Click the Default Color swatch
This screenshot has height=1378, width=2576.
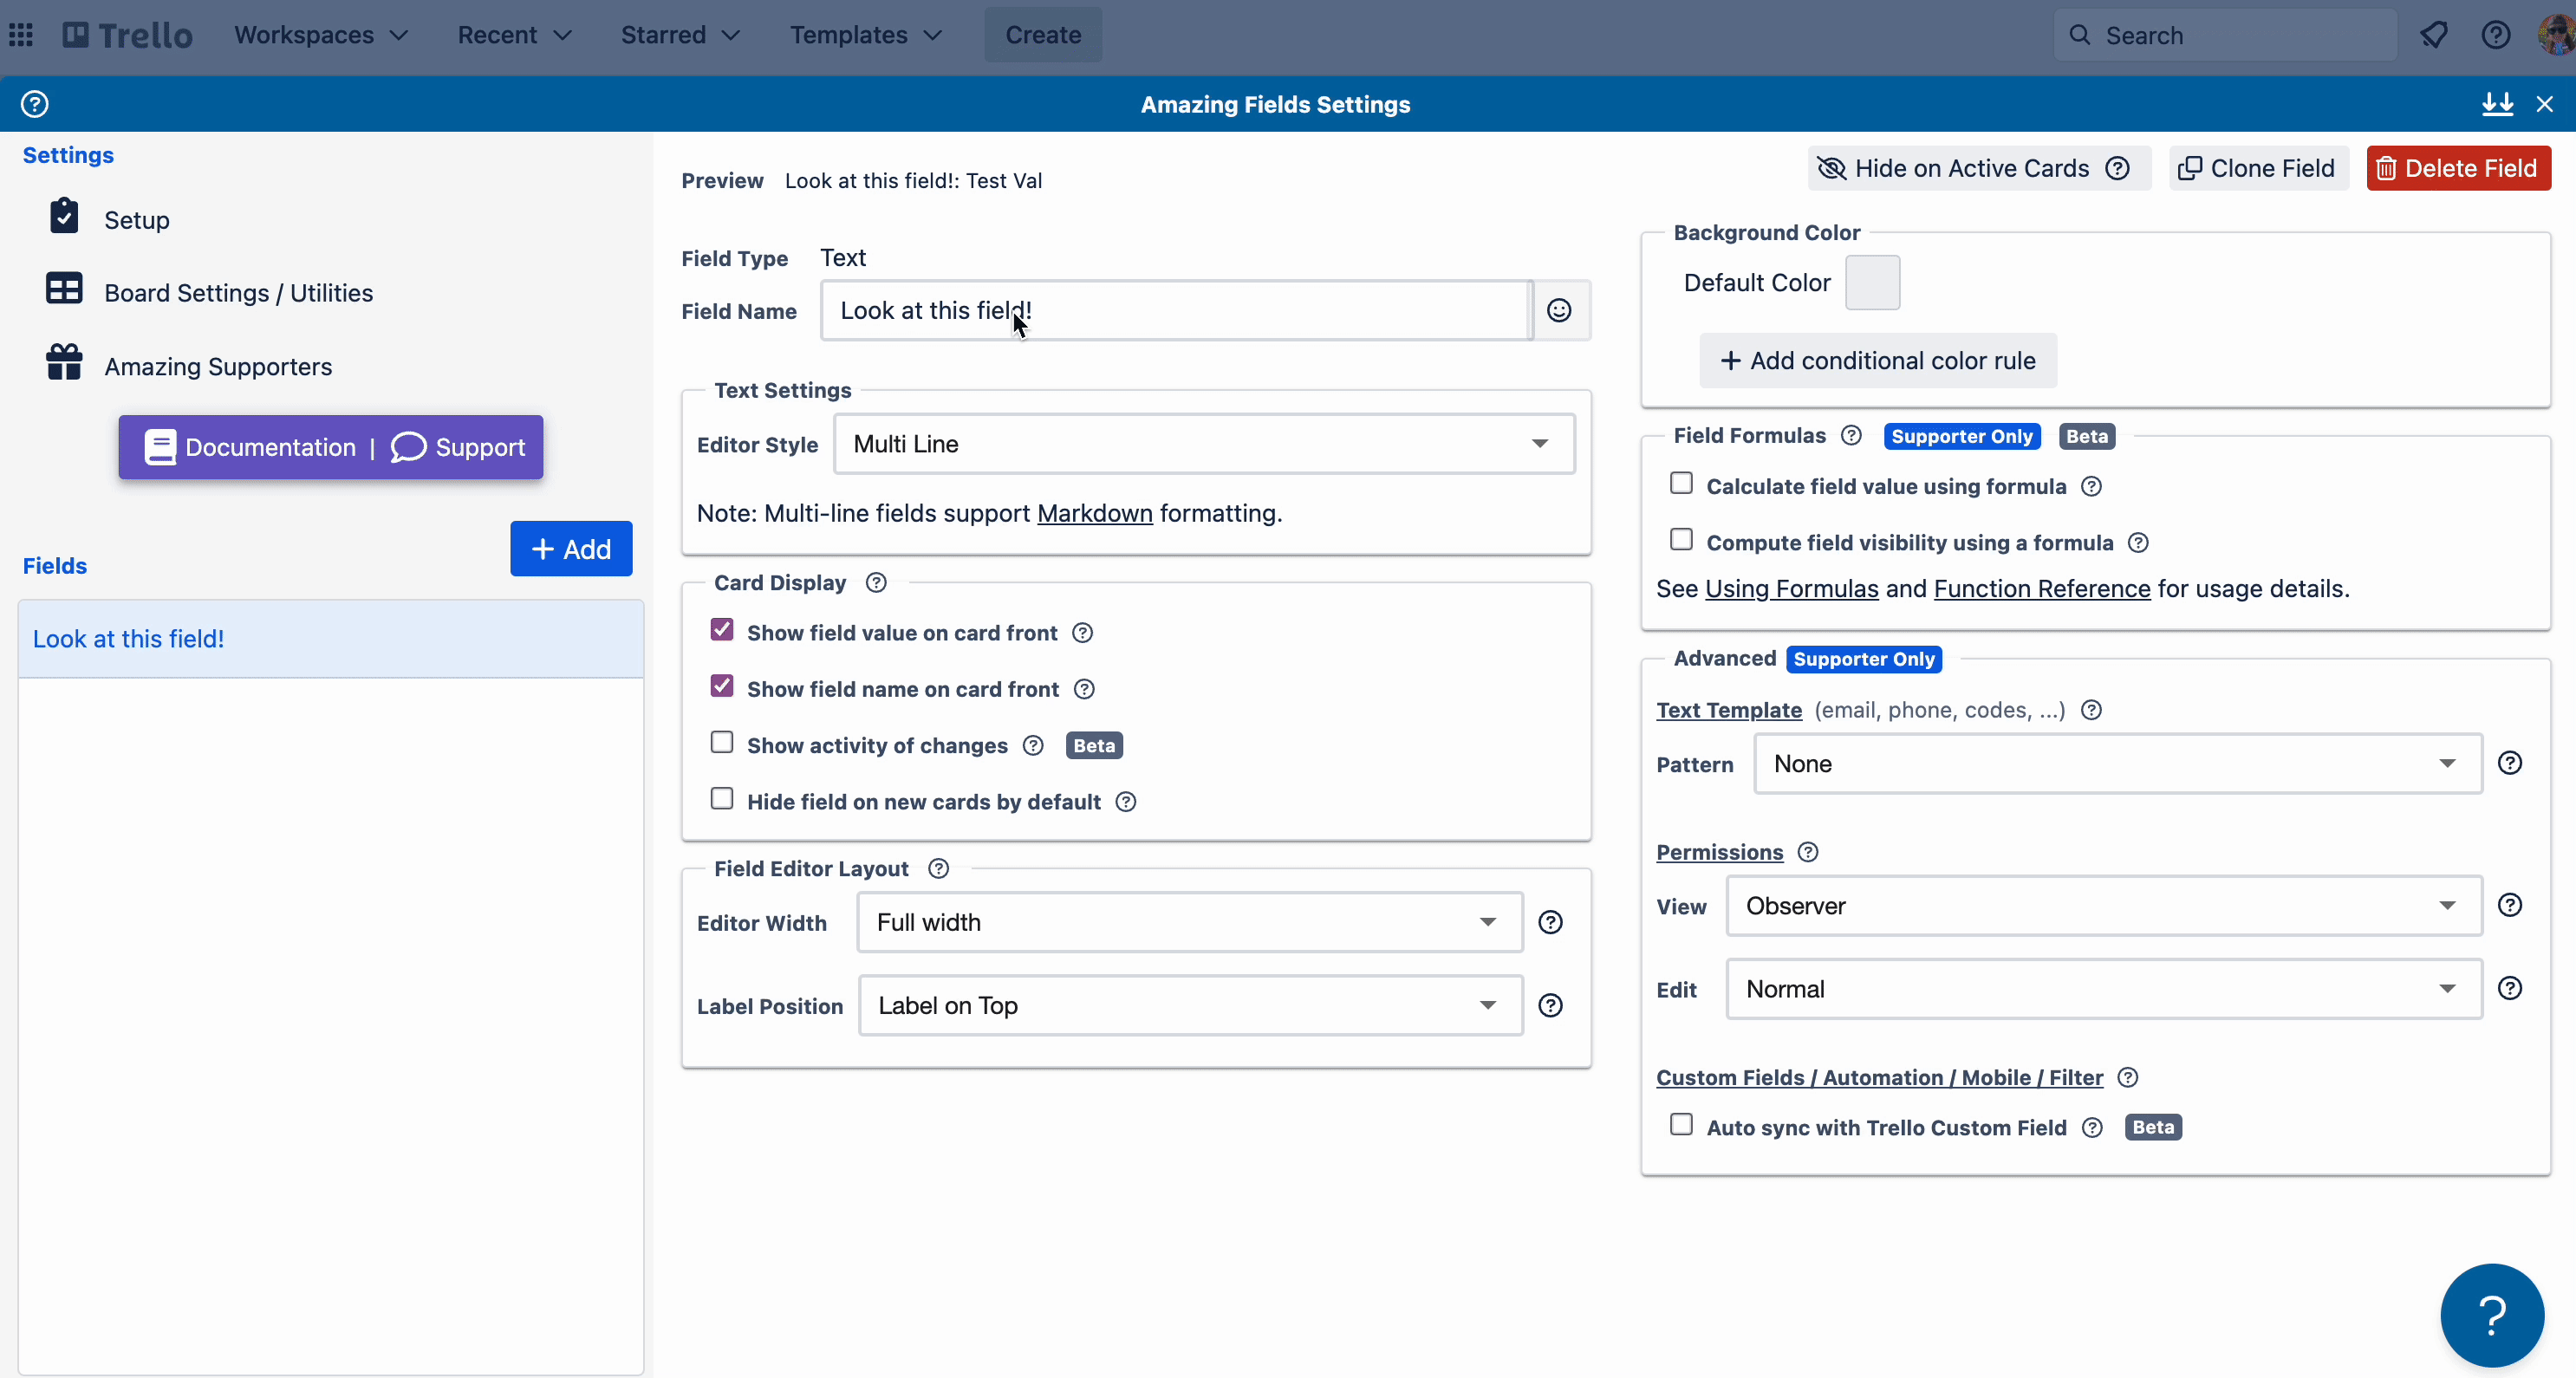tap(1872, 281)
